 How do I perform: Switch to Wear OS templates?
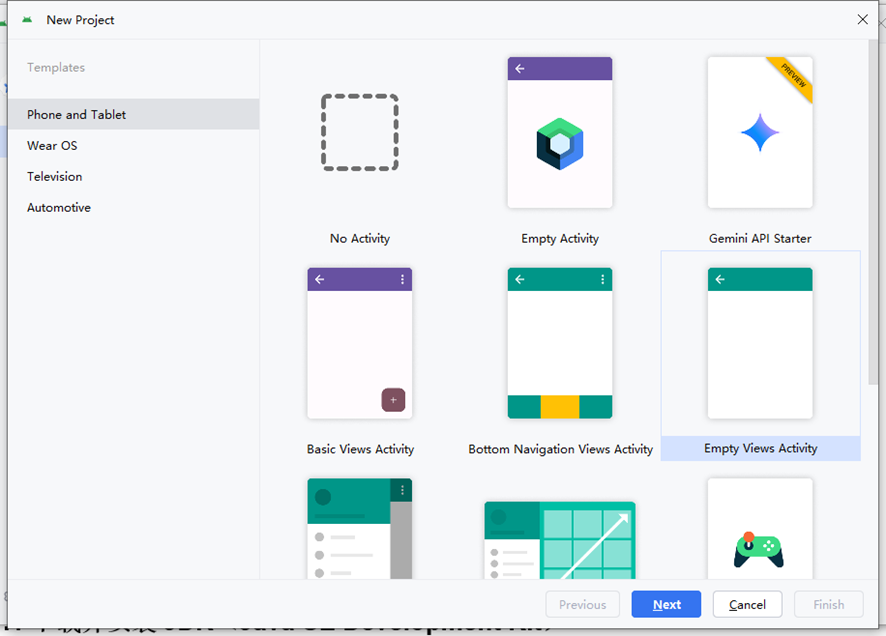pyautogui.click(x=133, y=146)
